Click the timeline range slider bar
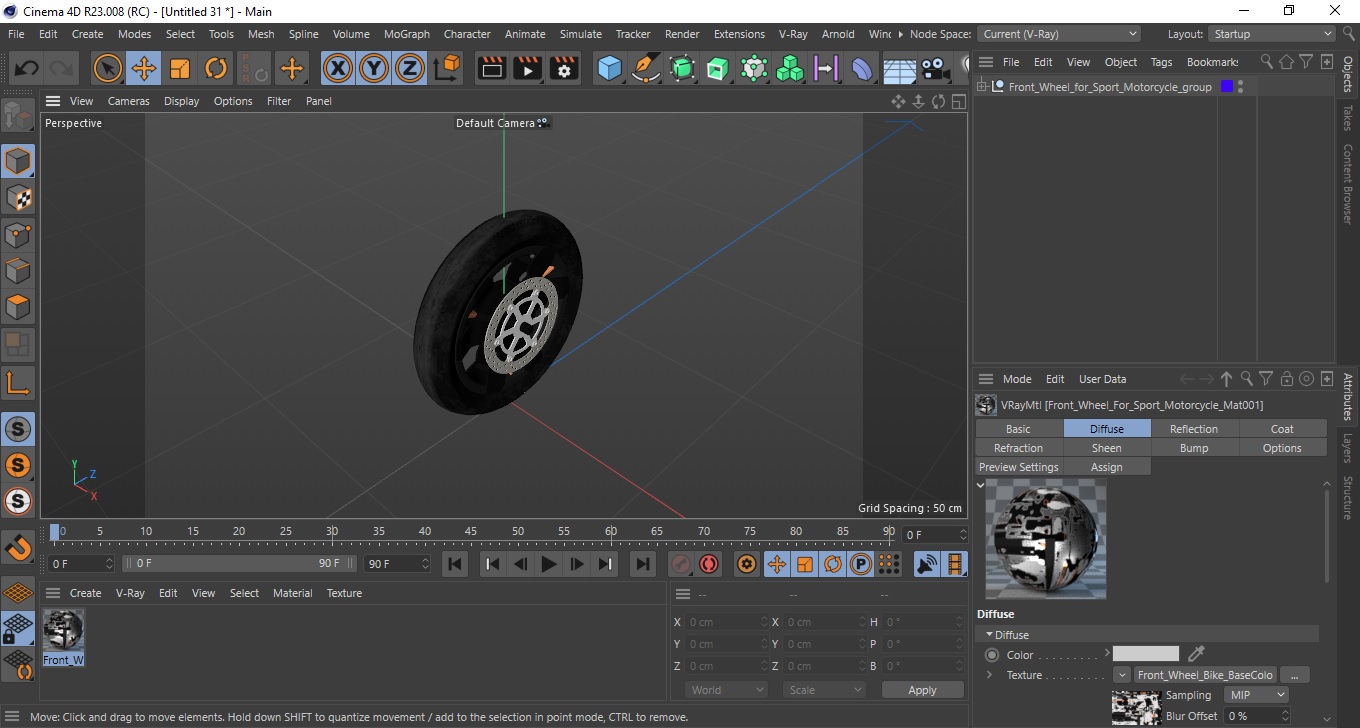 pos(240,564)
